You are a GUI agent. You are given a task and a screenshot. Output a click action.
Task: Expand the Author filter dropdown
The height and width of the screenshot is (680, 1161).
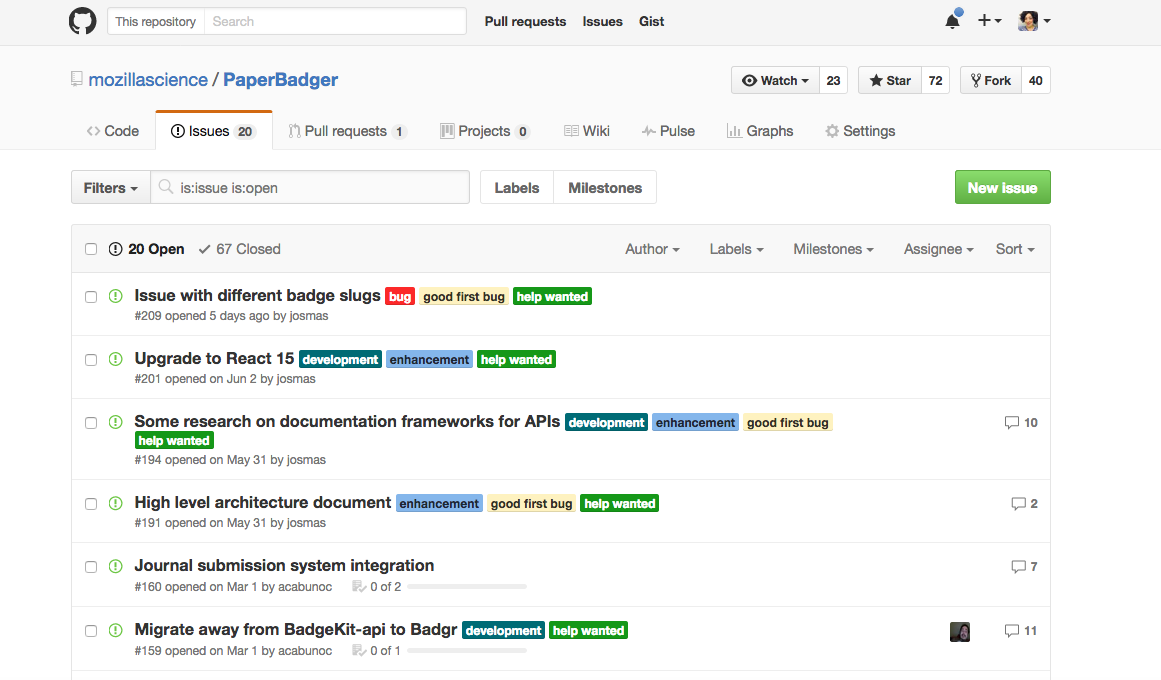tap(652, 249)
